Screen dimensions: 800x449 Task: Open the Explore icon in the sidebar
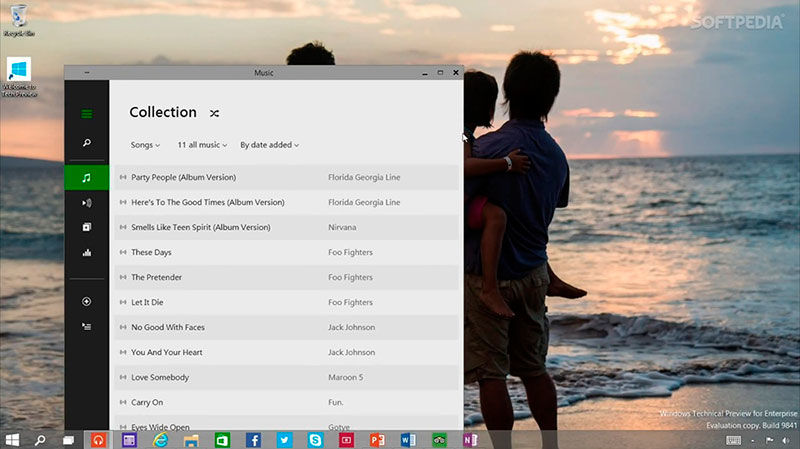pyautogui.click(x=86, y=228)
